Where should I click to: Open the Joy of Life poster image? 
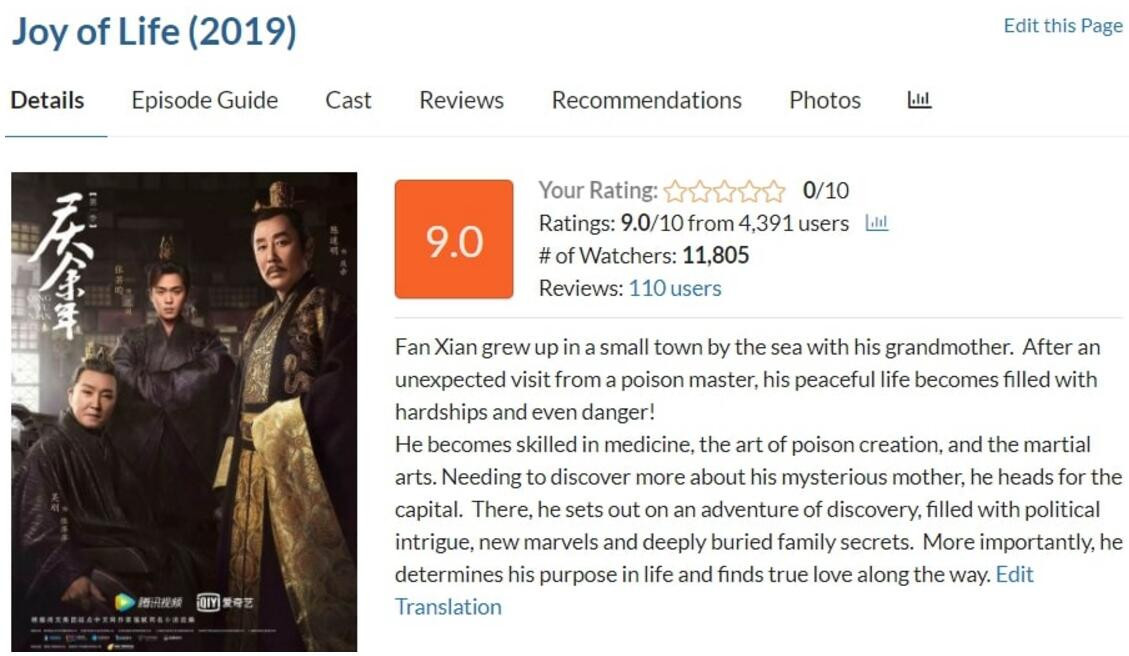click(184, 412)
